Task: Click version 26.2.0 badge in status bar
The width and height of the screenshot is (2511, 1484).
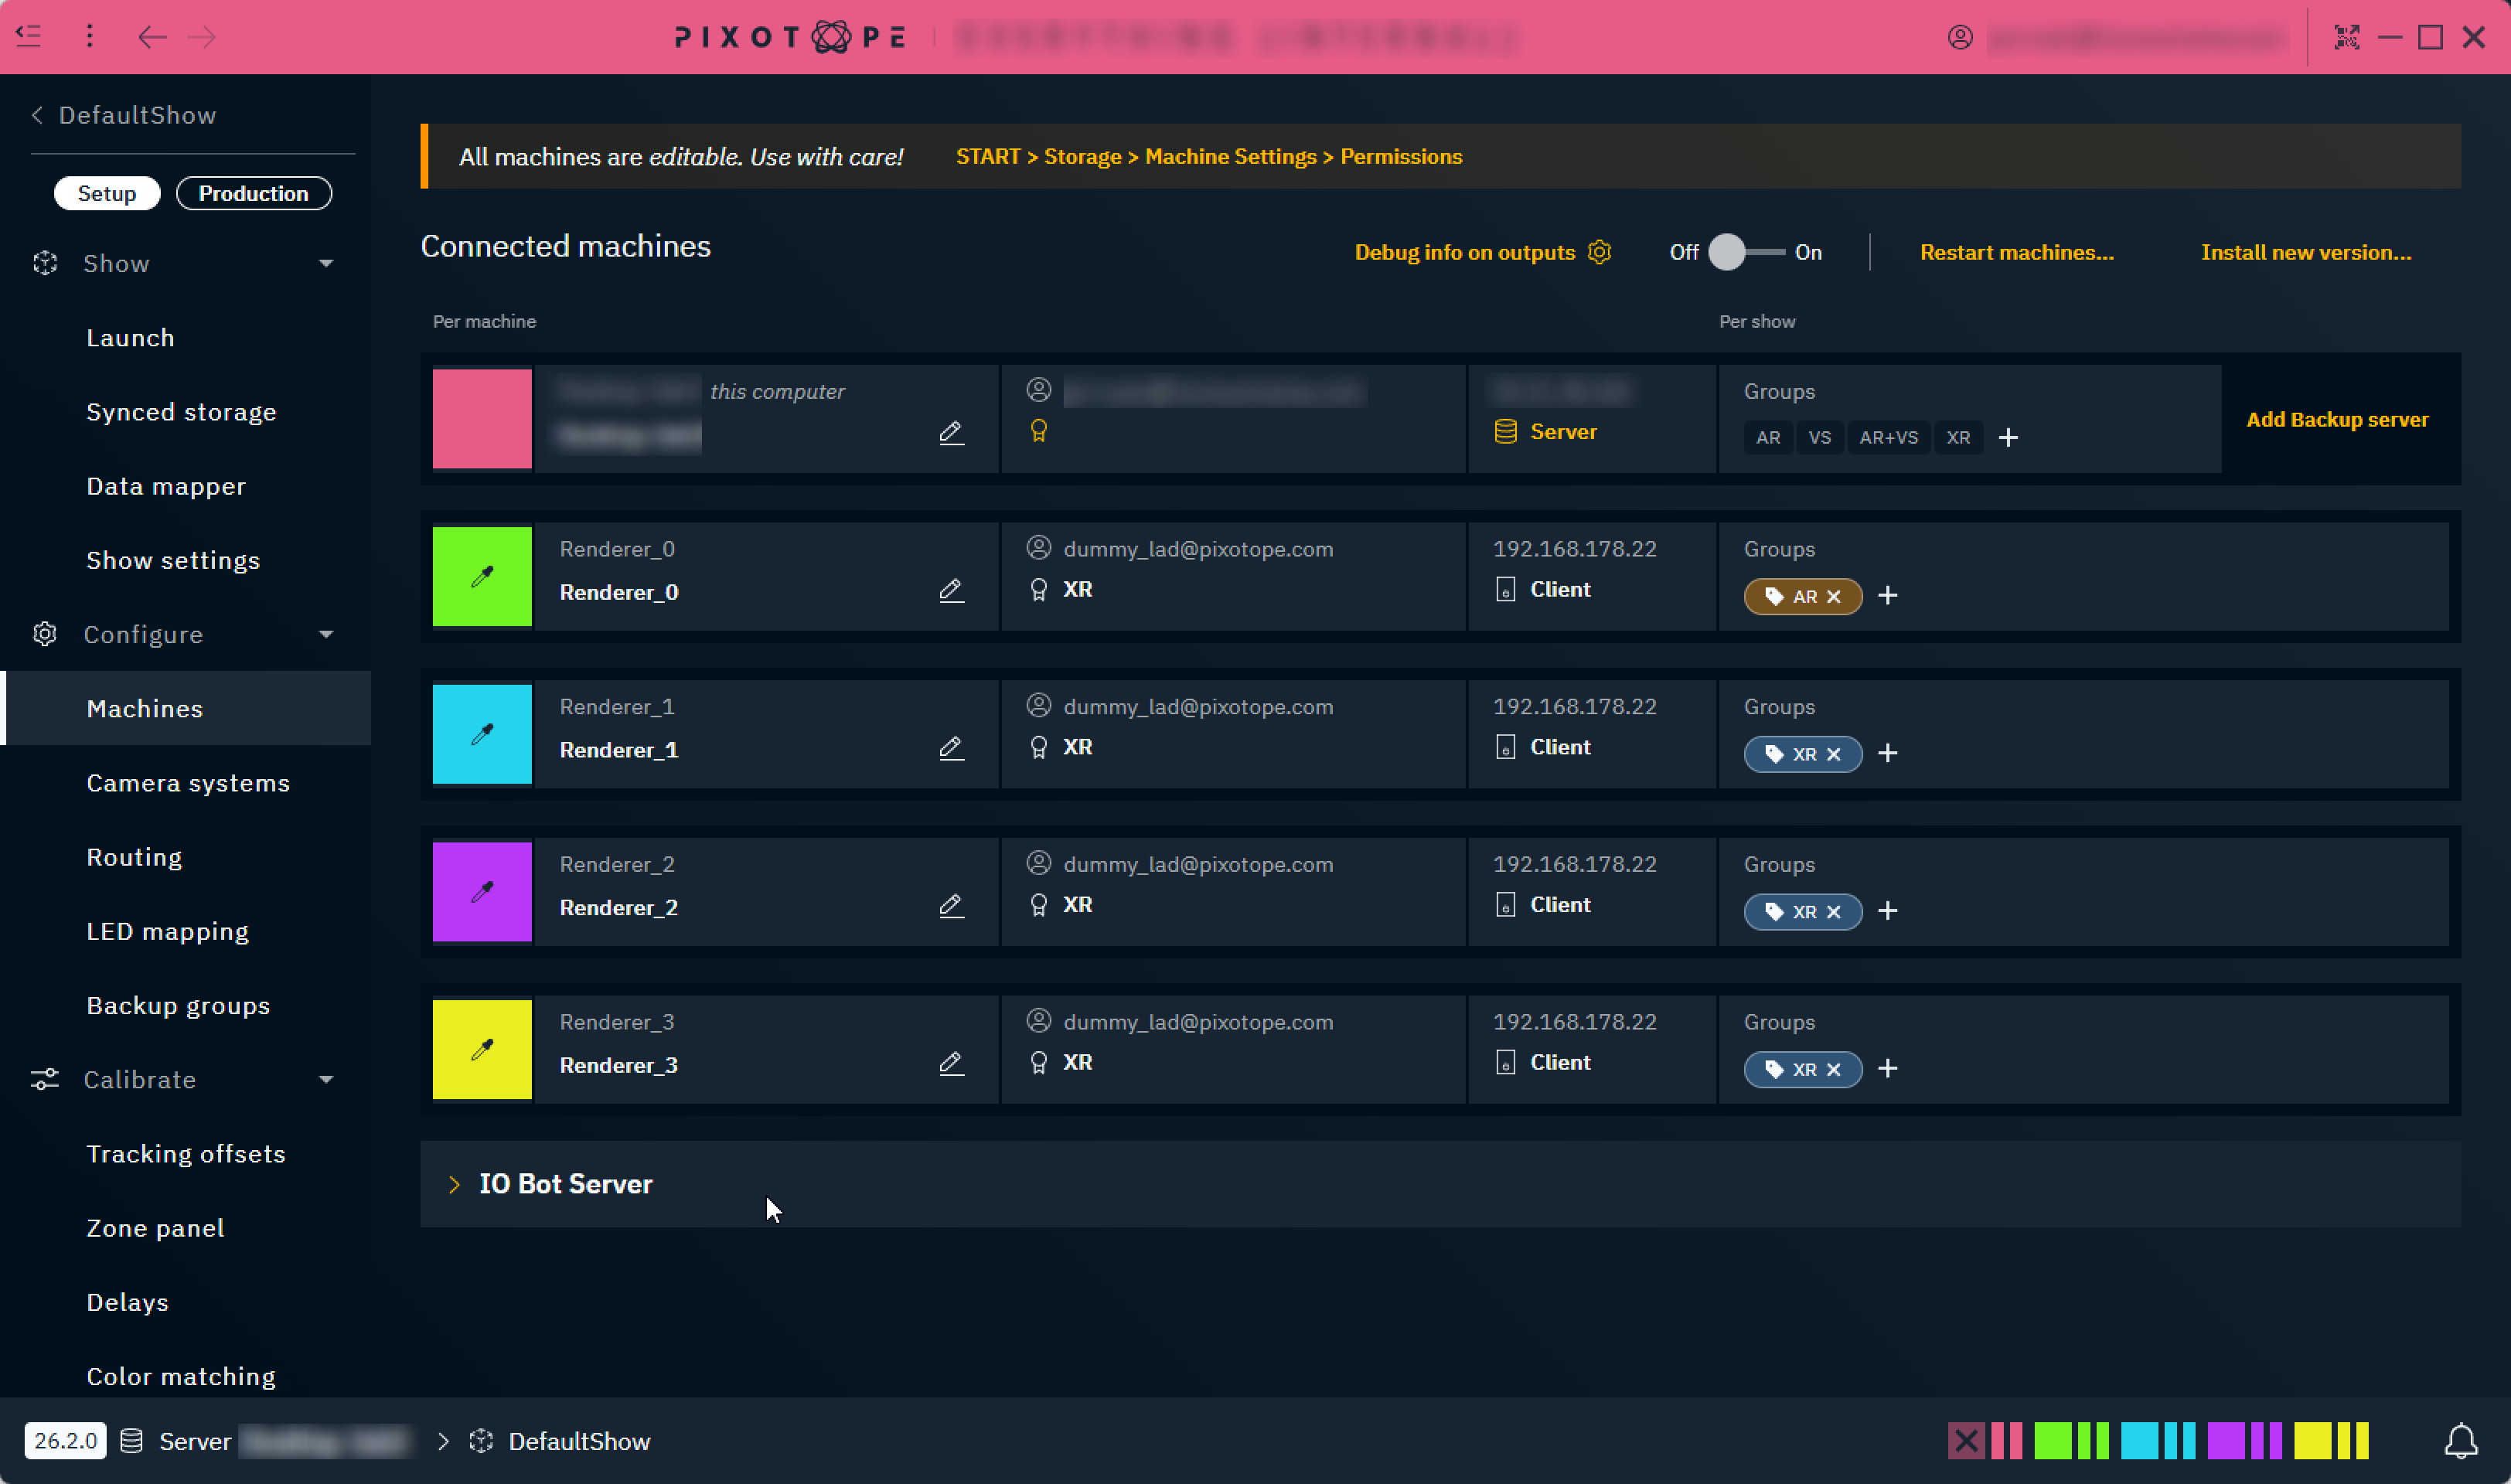Action: tap(65, 1441)
